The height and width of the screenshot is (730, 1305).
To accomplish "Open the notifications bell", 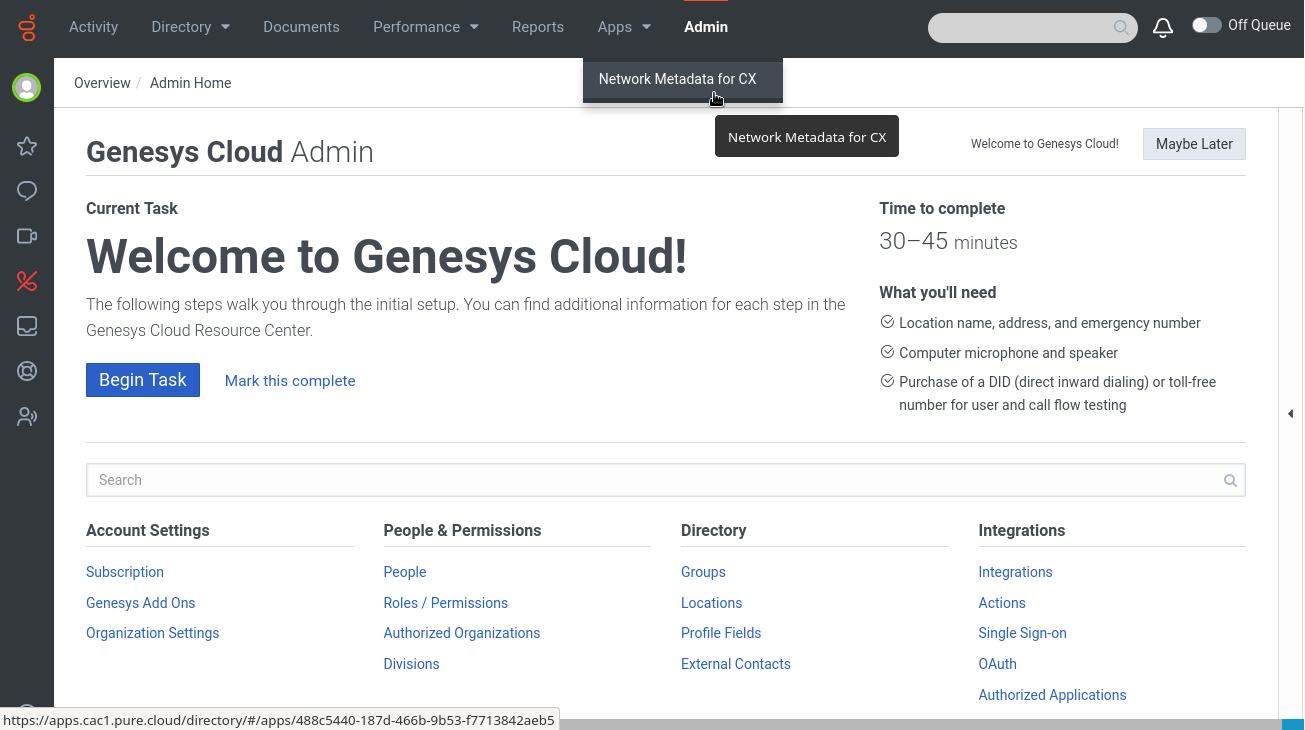I will tap(1162, 28).
